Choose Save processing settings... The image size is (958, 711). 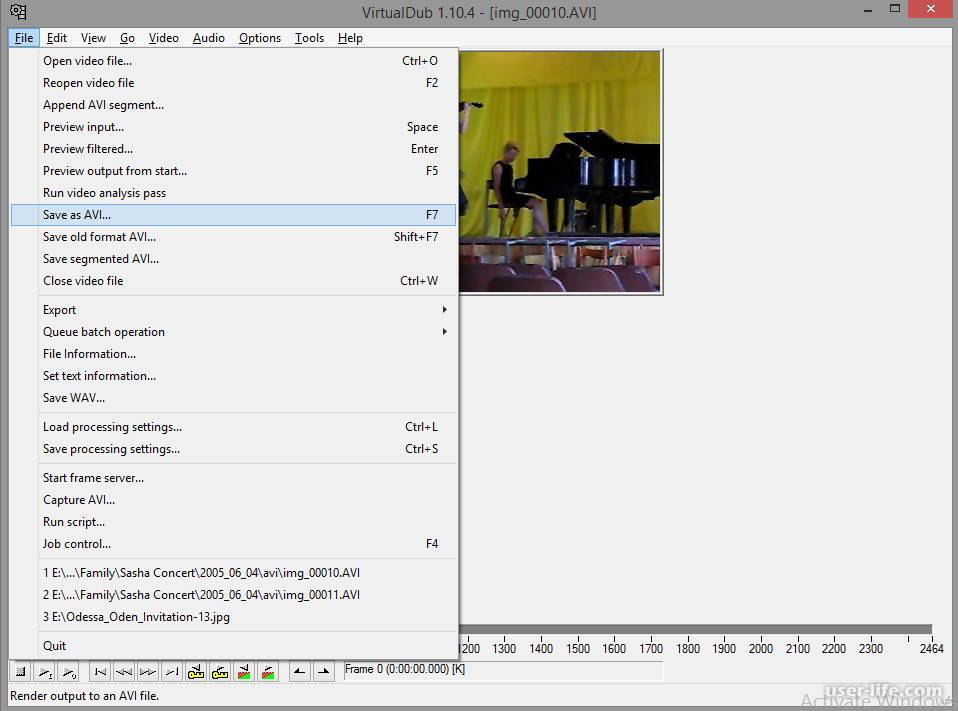[233, 449]
